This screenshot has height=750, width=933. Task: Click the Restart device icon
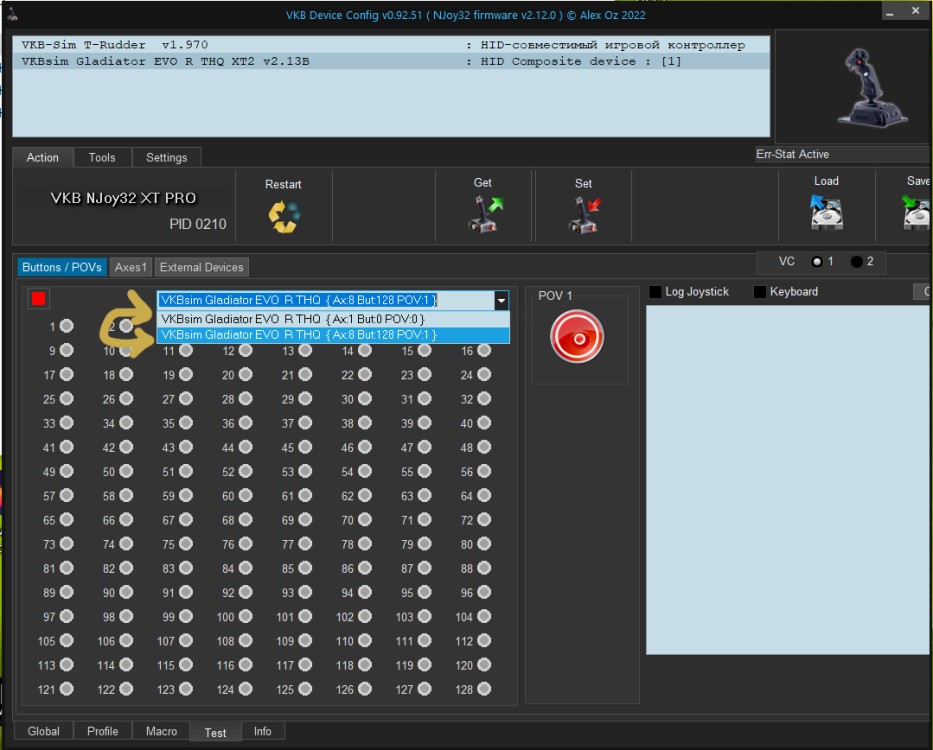click(x=283, y=216)
